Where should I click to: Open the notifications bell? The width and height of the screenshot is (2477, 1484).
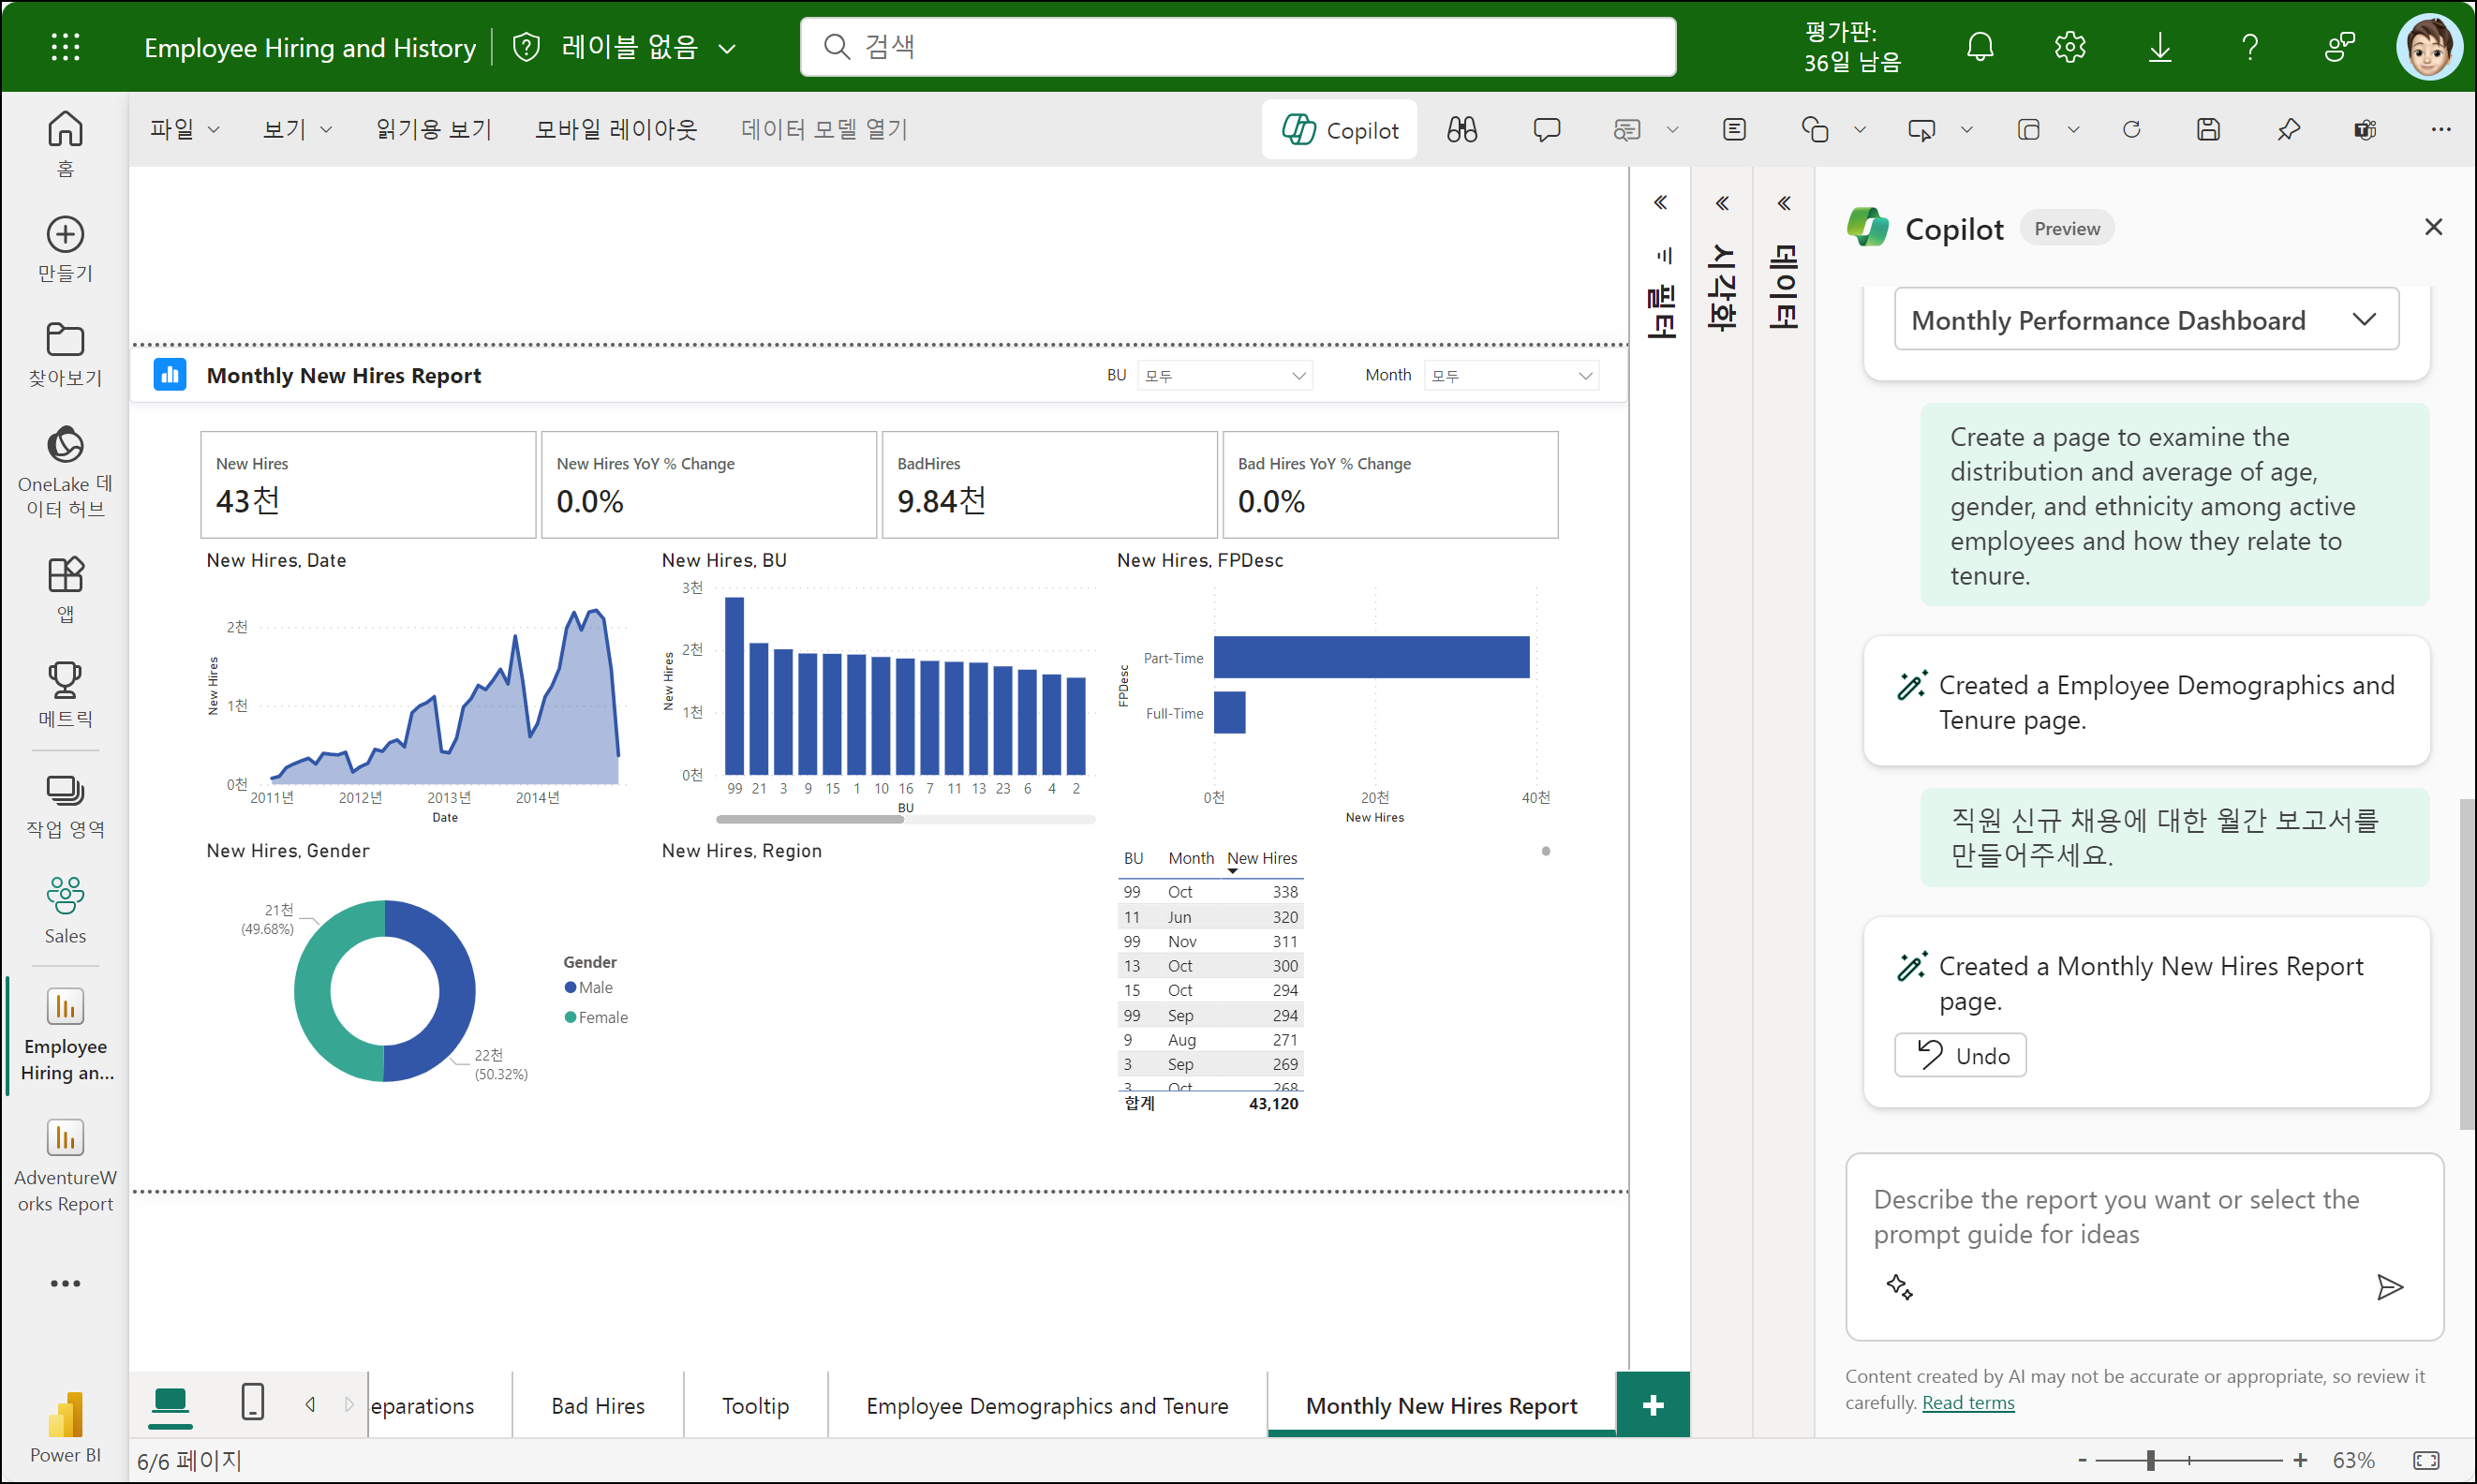point(1979,47)
